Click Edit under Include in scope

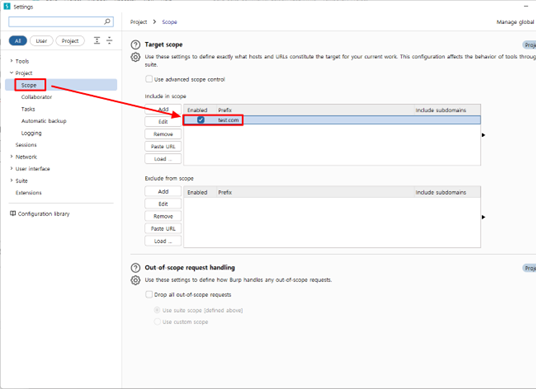point(163,122)
